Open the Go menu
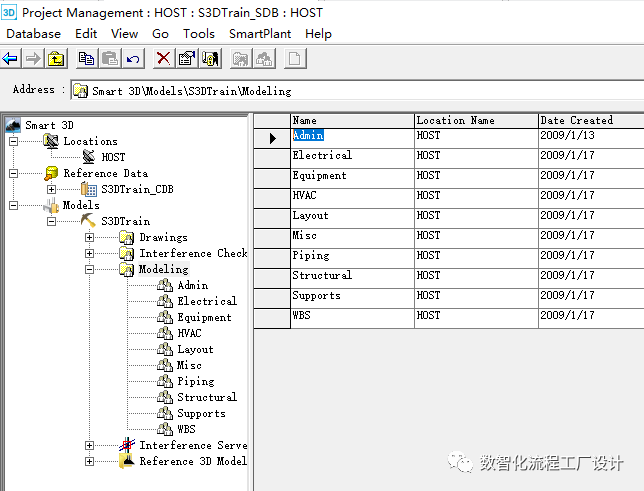 tap(160, 34)
